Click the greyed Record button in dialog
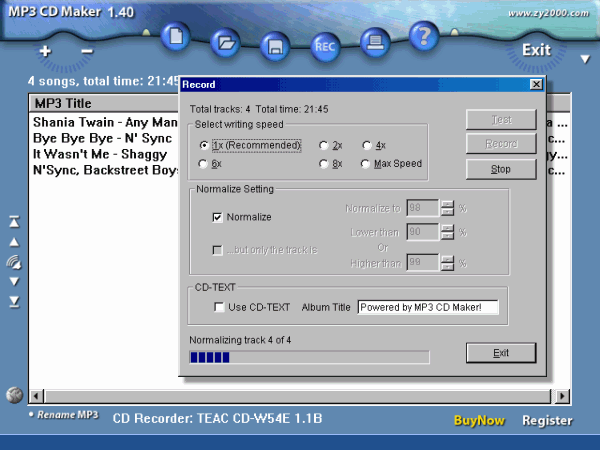 coord(501,144)
